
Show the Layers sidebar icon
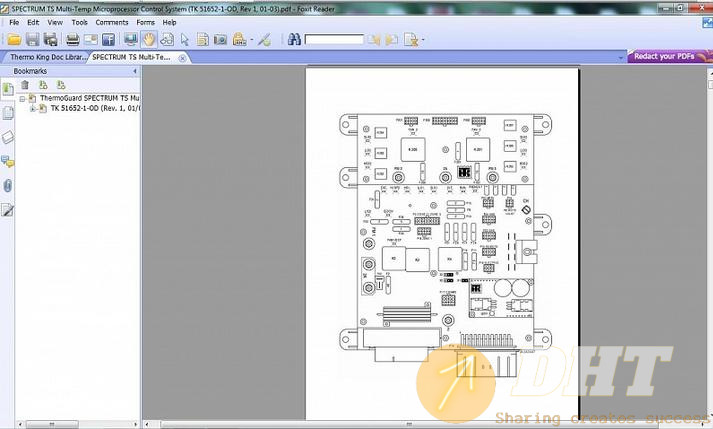click(8, 137)
